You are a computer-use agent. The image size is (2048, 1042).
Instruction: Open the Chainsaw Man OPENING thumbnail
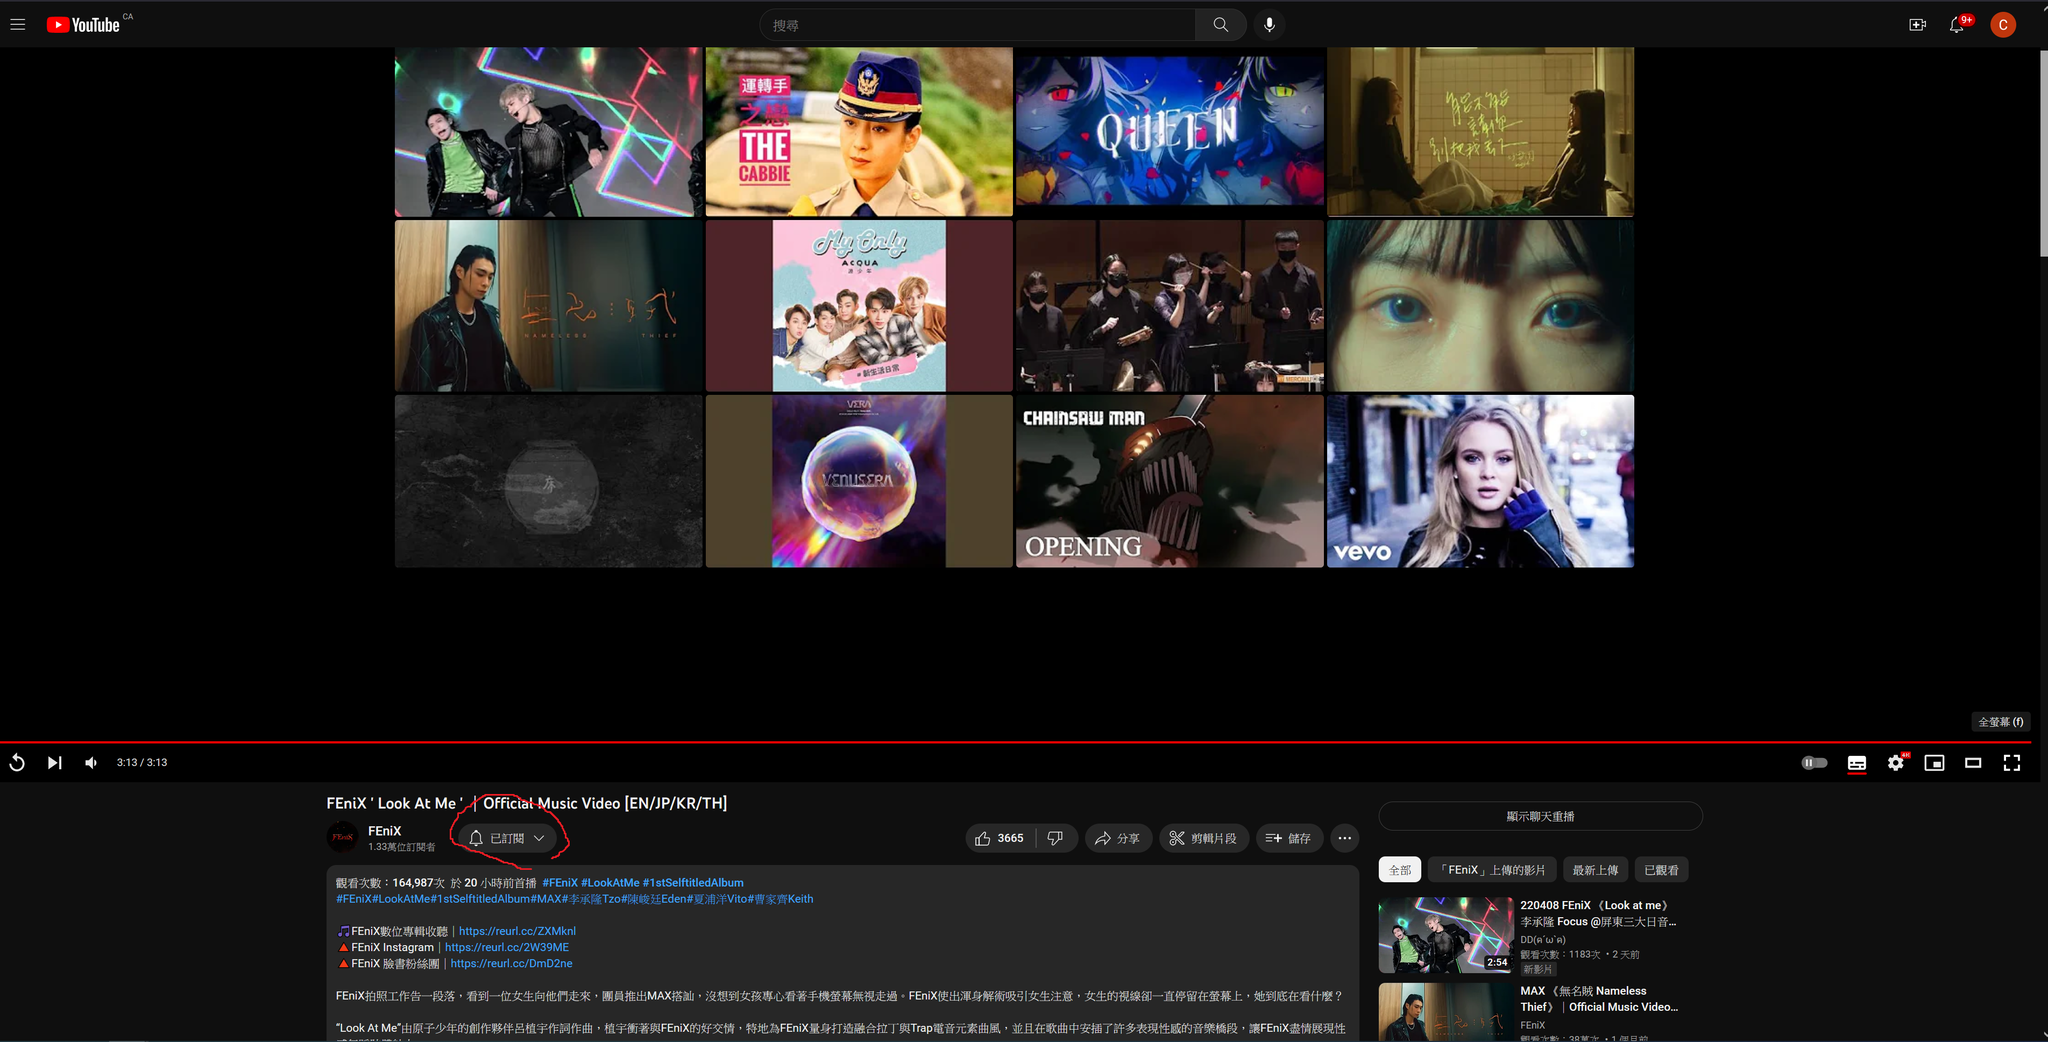click(x=1170, y=481)
